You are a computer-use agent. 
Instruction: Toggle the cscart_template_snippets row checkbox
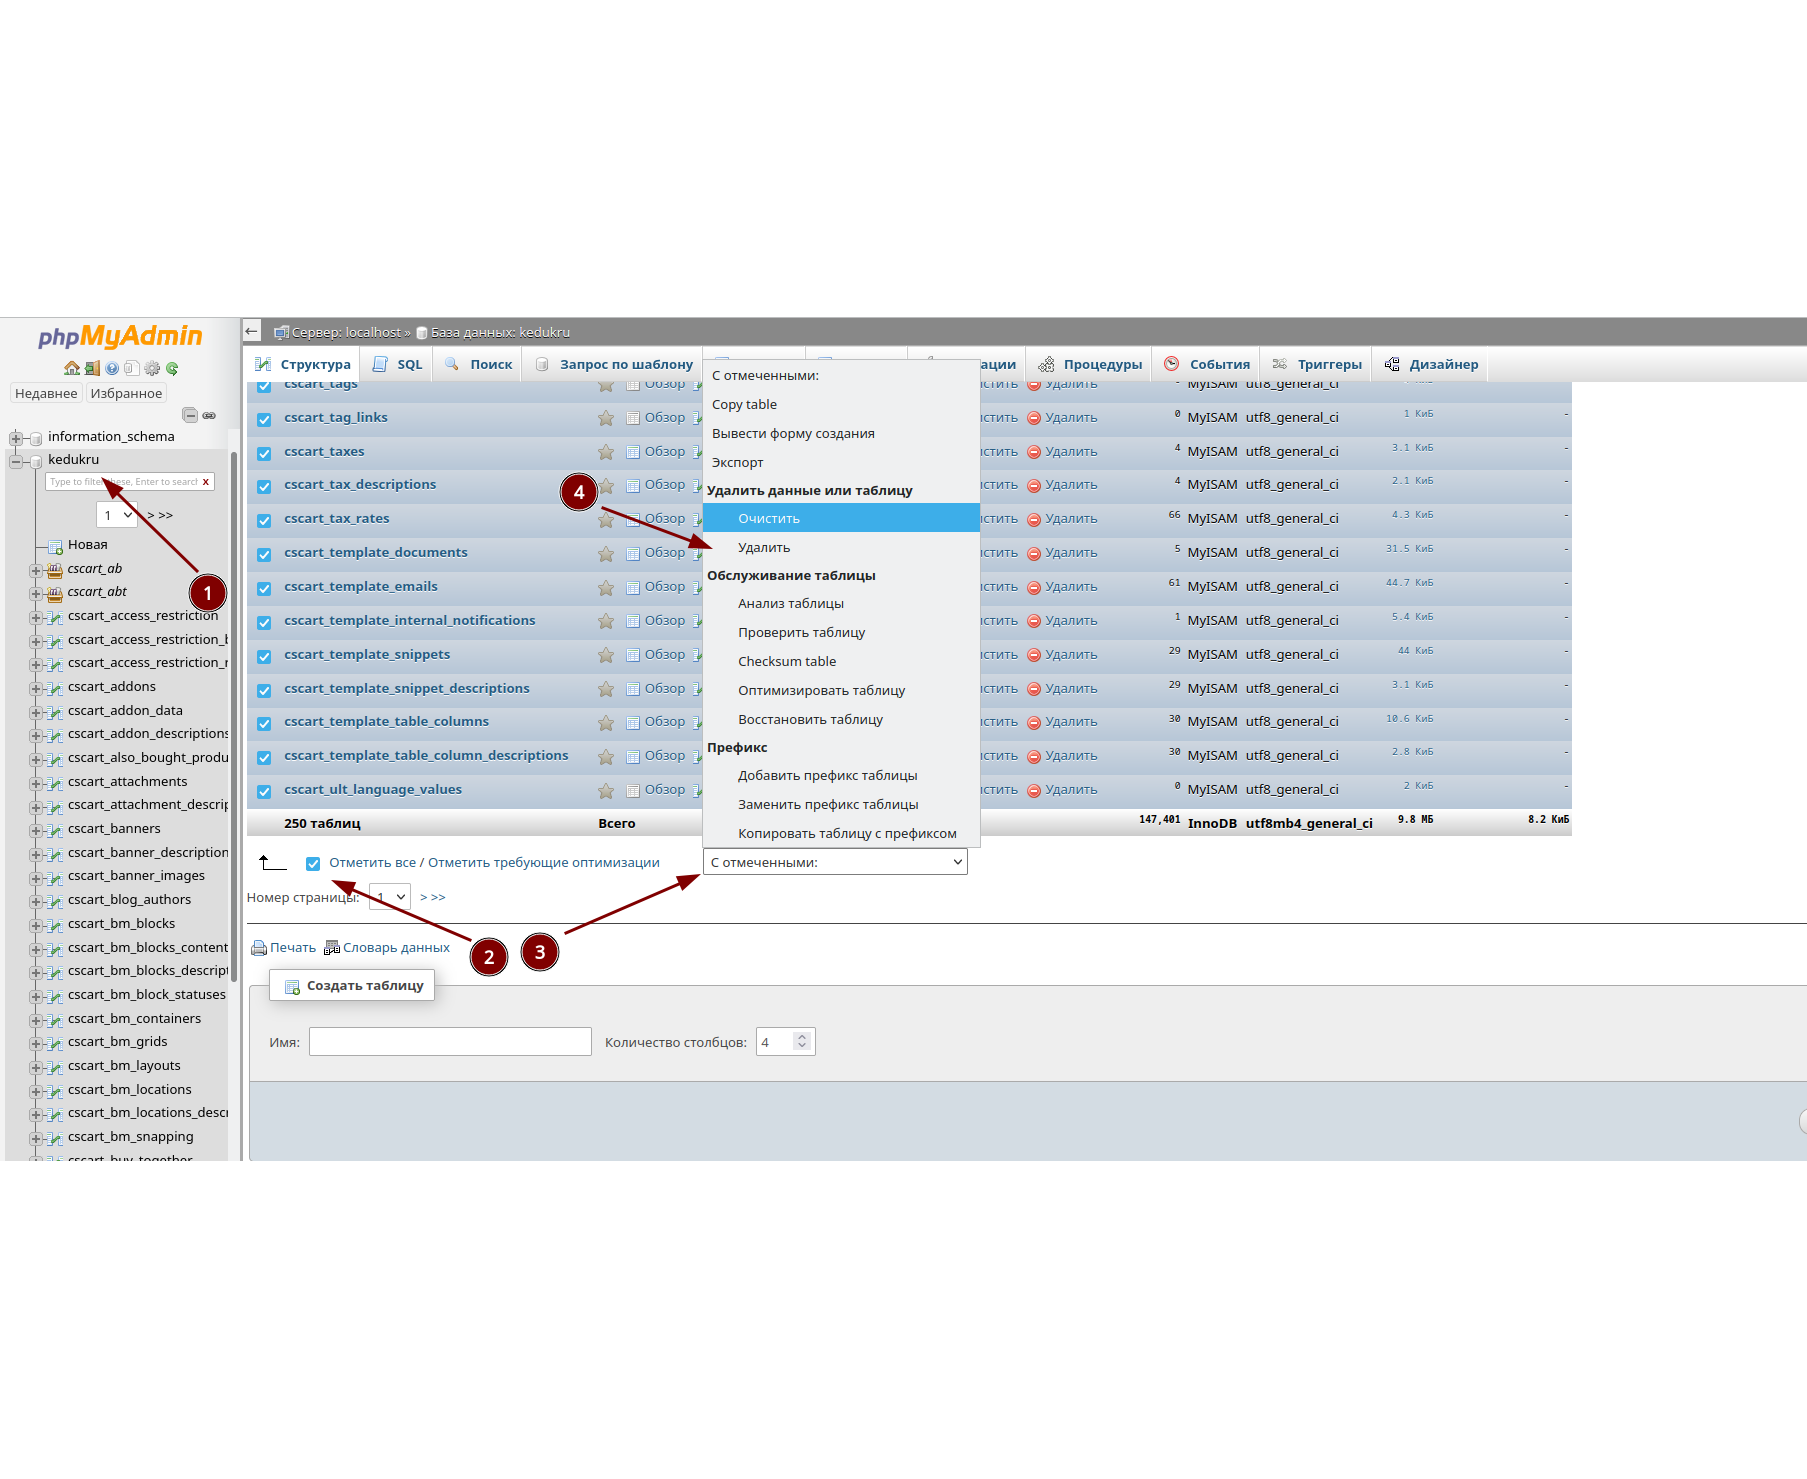click(264, 656)
